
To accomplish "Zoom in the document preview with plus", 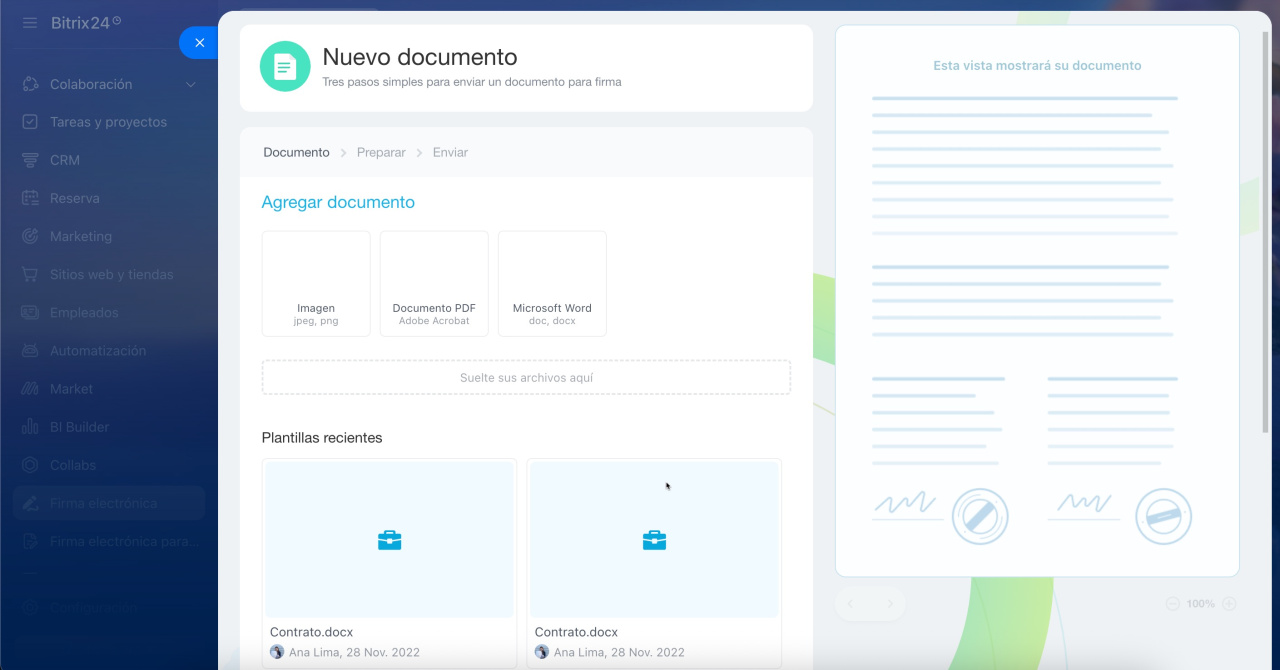I will (x=1229, y=604).
